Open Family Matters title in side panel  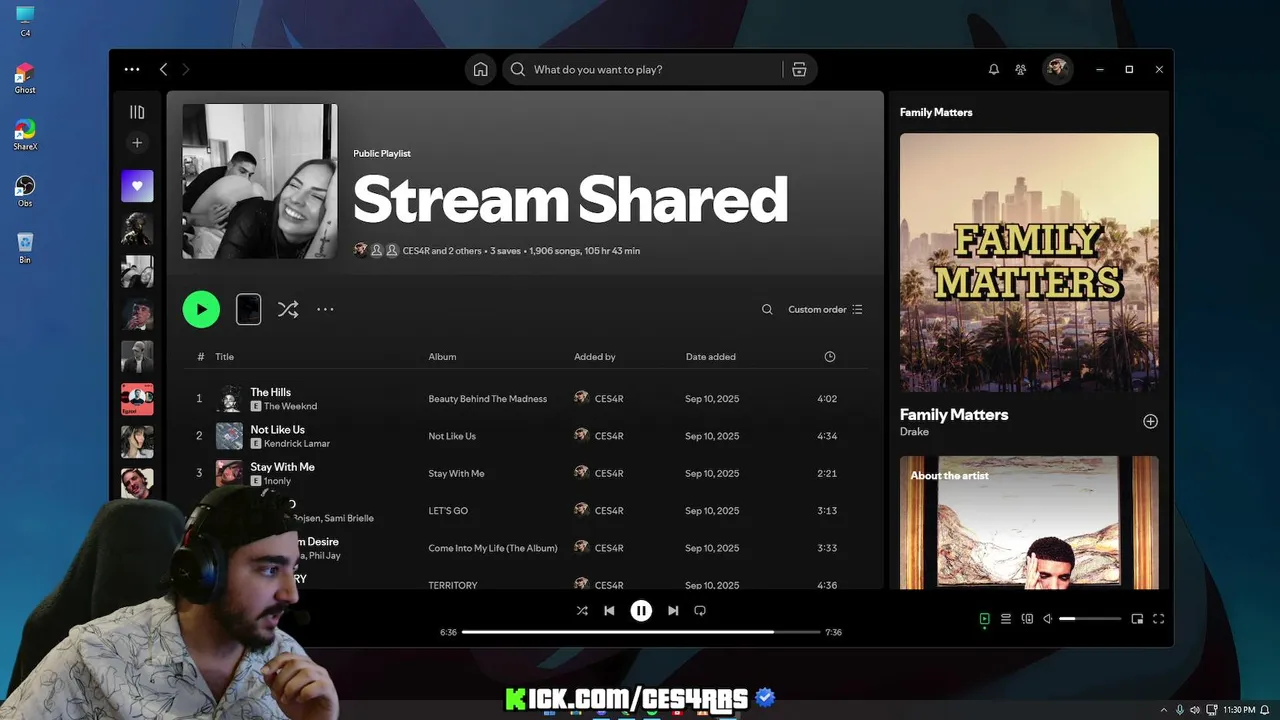954,414
